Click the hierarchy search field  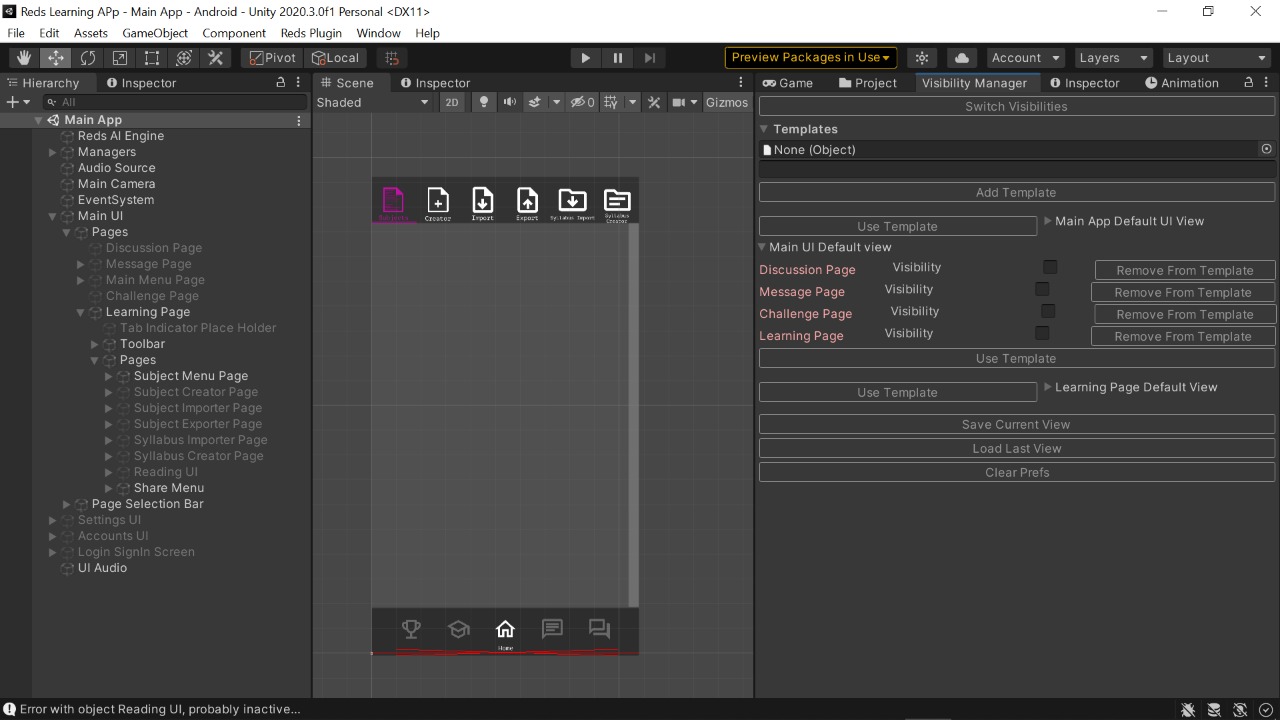[x=174, y=102]
